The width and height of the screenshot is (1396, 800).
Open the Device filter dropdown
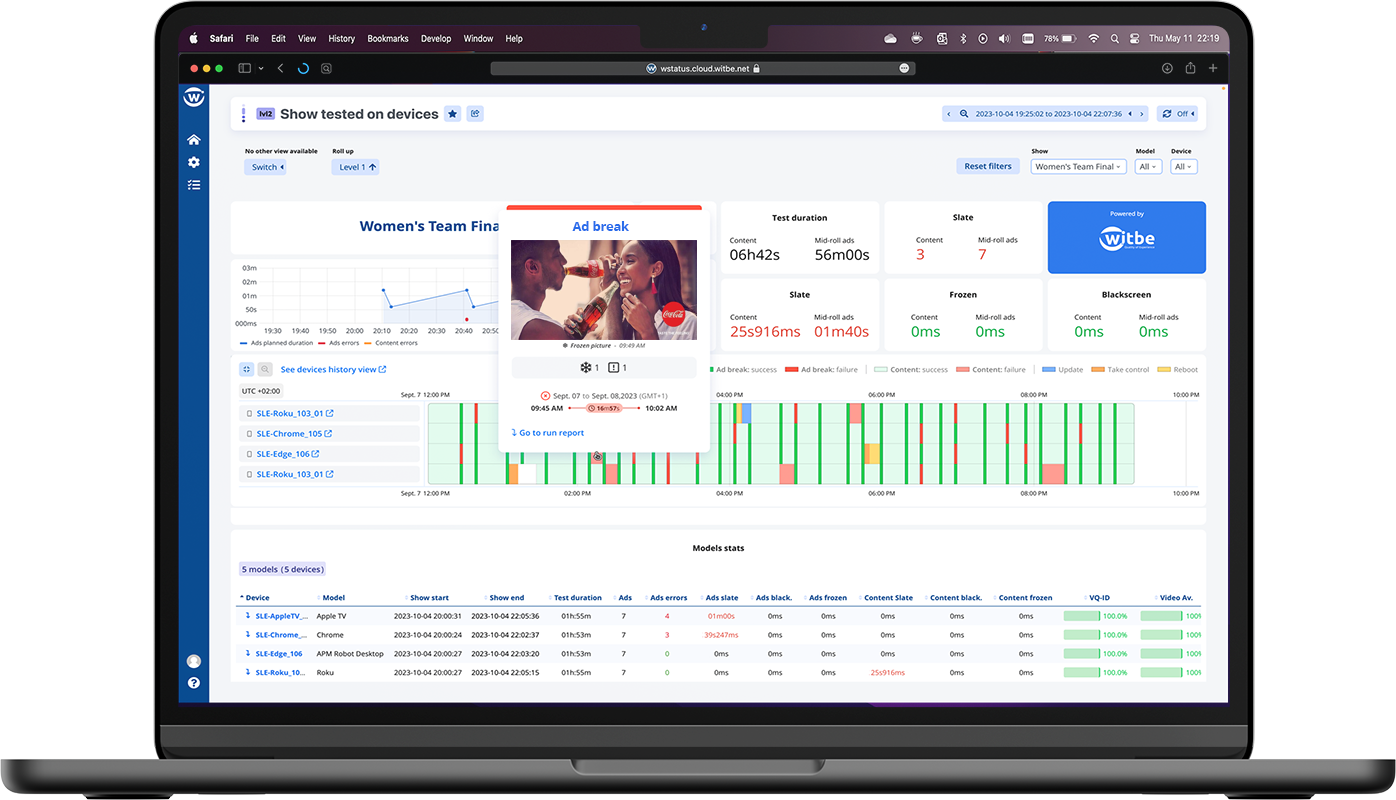[1183, 167]
